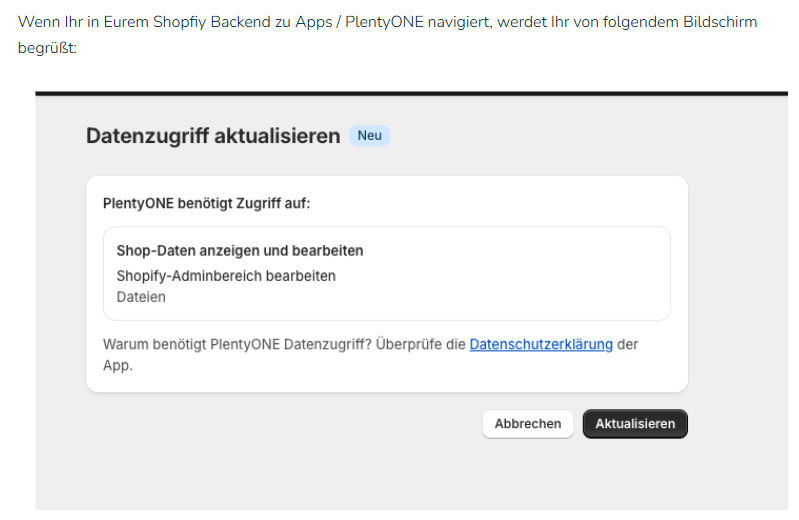Click the word 'navigiert' in the intro sentence
Viewport: 799px width, 520px height.
477,22
